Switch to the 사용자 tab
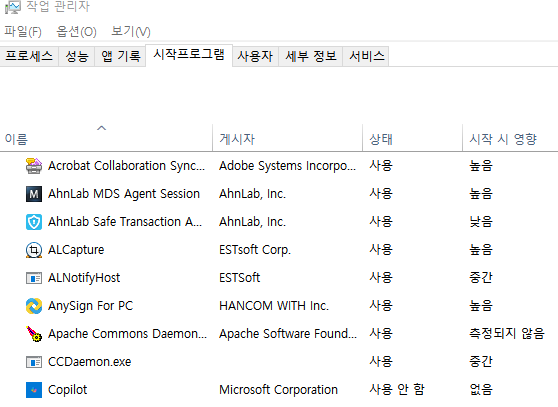This screenshot has height=407, width=558. 255,56
